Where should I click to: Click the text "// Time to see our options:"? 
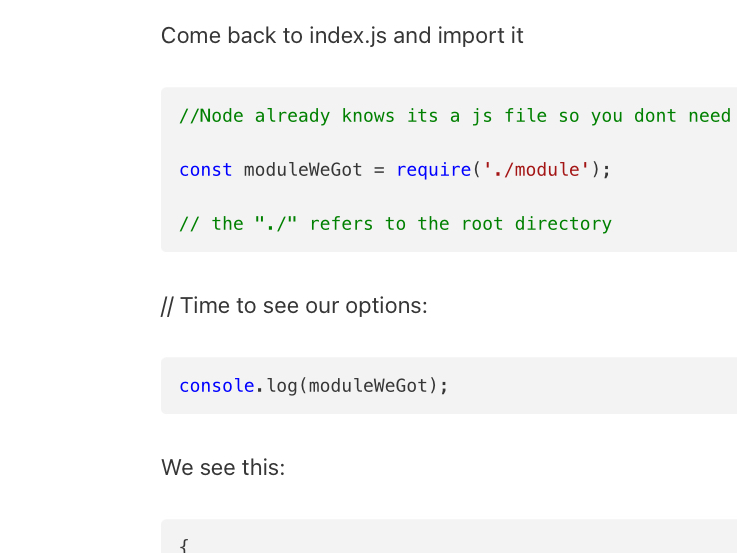click(294, 306)
